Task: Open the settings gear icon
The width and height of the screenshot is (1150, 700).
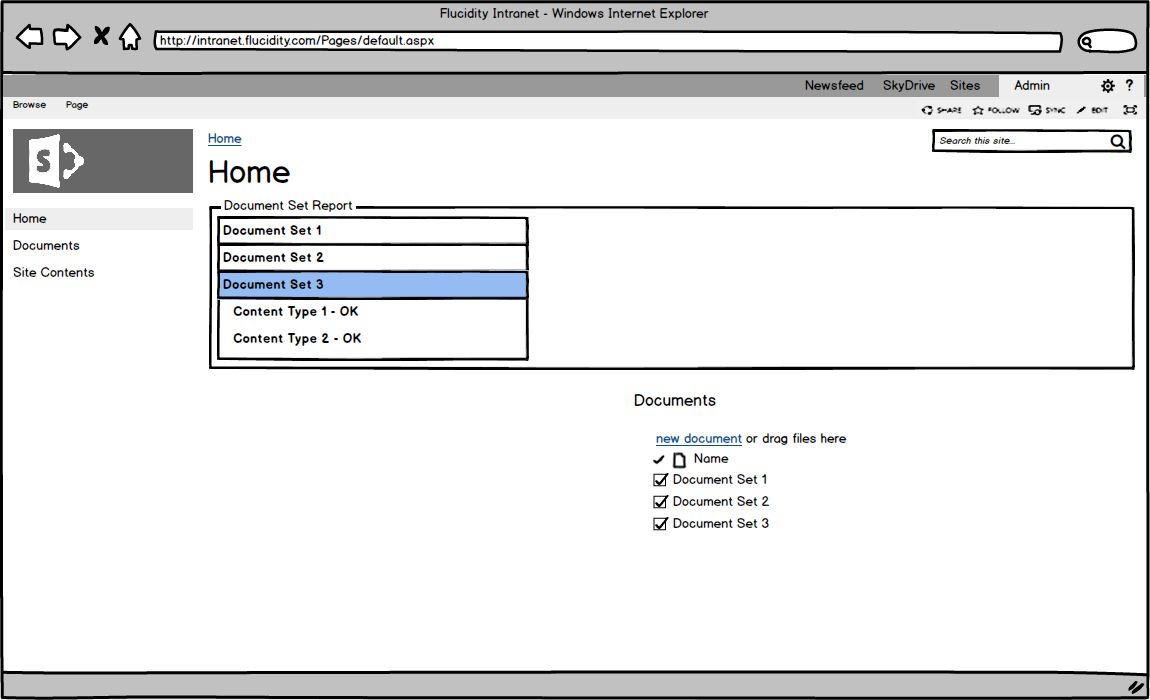Action: click(1107, 86)
